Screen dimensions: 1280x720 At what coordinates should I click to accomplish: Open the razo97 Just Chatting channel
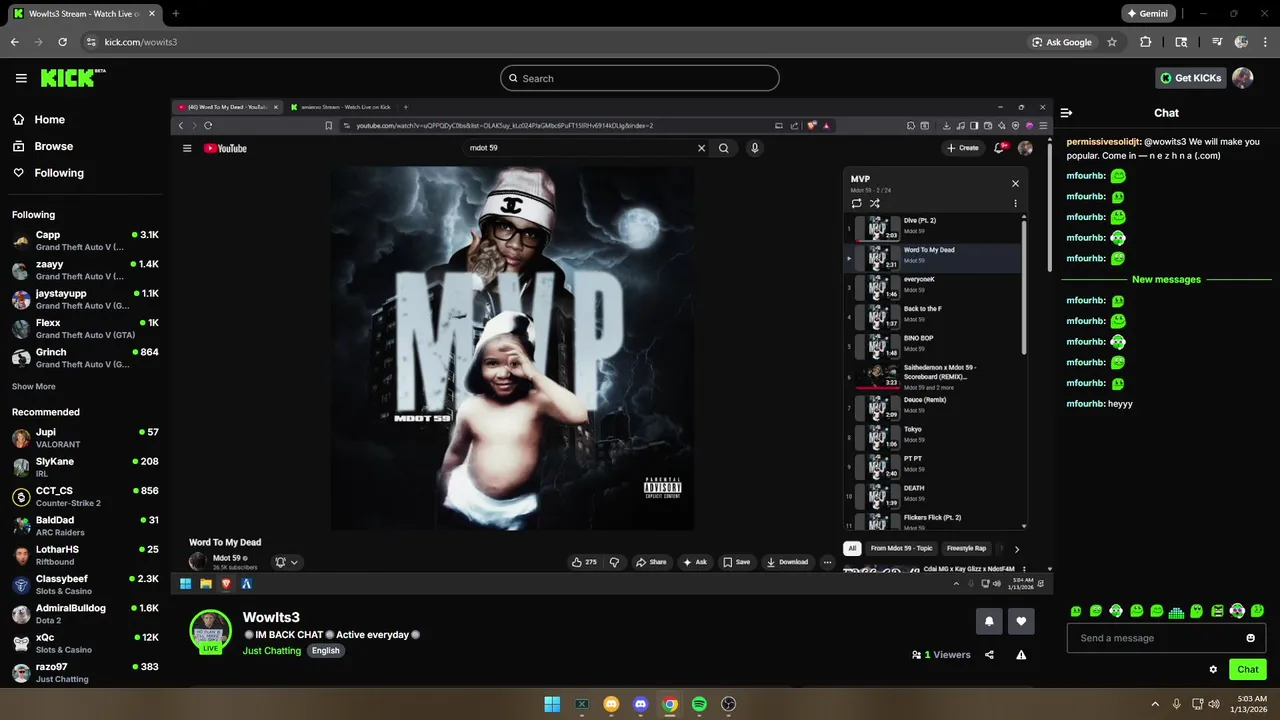[x=85, y=672]
